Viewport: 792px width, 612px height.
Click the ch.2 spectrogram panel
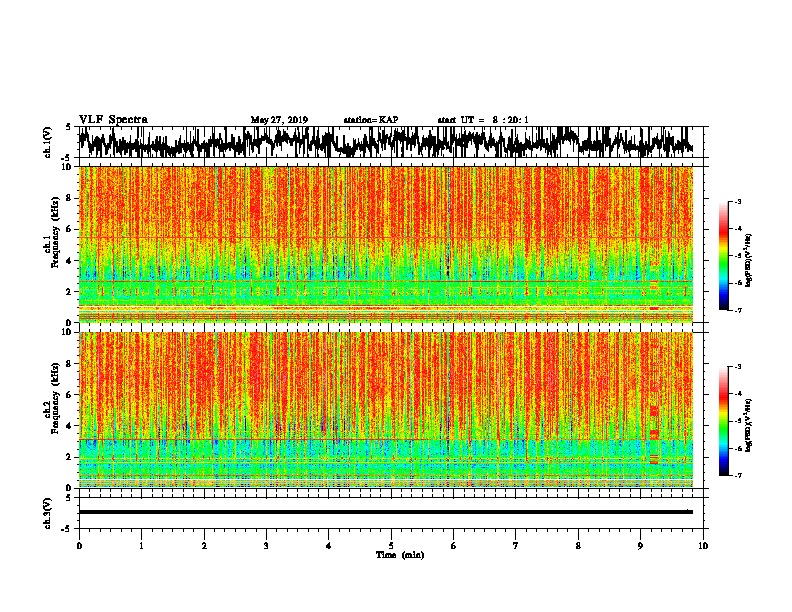(x=391, y=410)
